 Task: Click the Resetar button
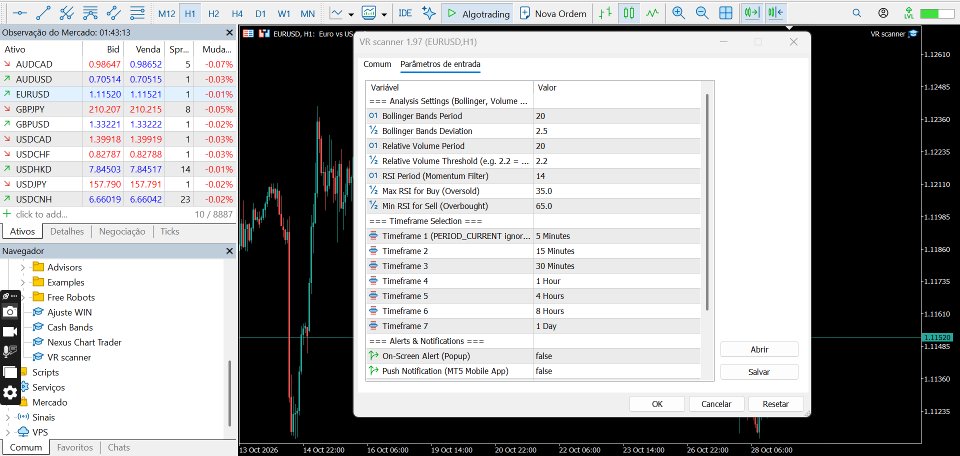coord(776,404)
